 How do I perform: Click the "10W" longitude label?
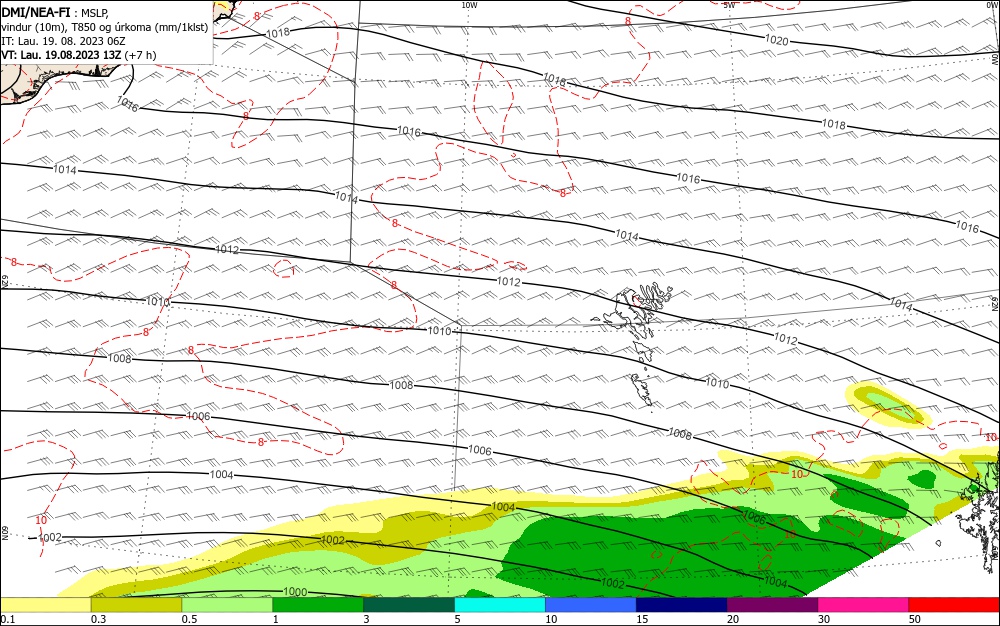tap(469, 5)
